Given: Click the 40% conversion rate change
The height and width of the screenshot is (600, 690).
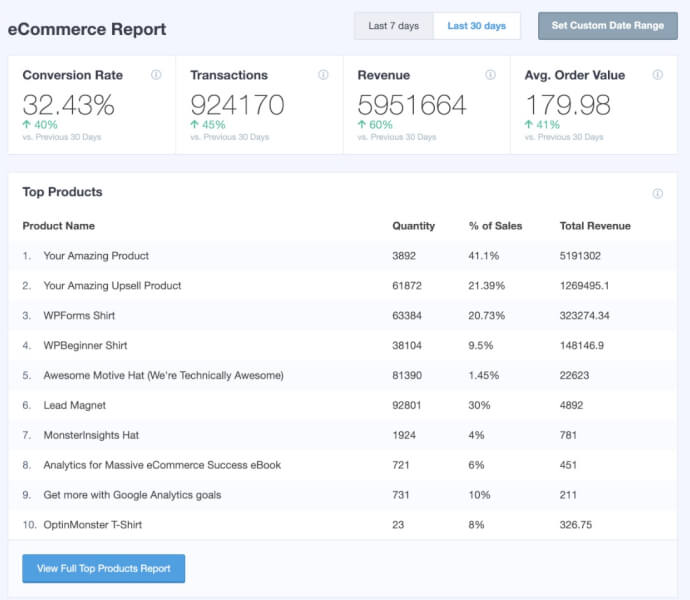Looking at the screenshot, I should coord(40,125).
